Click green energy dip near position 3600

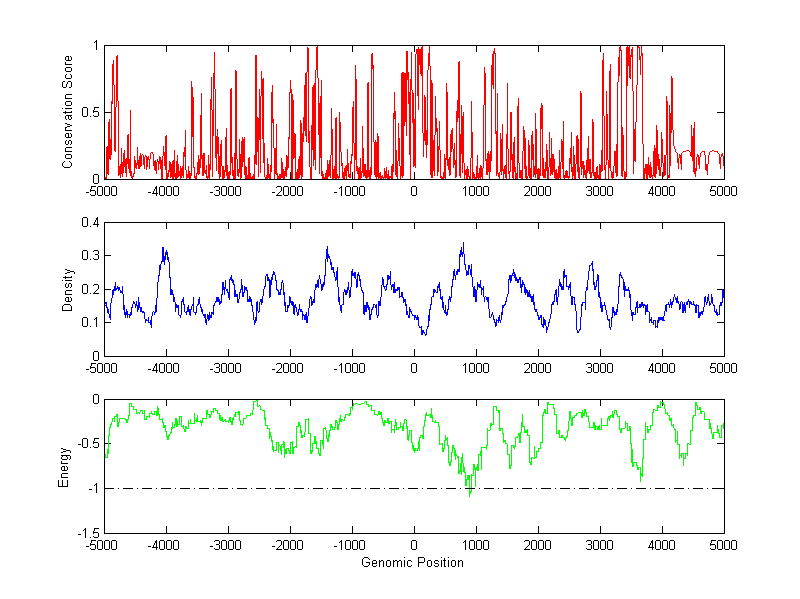click(x=640, y=477)
